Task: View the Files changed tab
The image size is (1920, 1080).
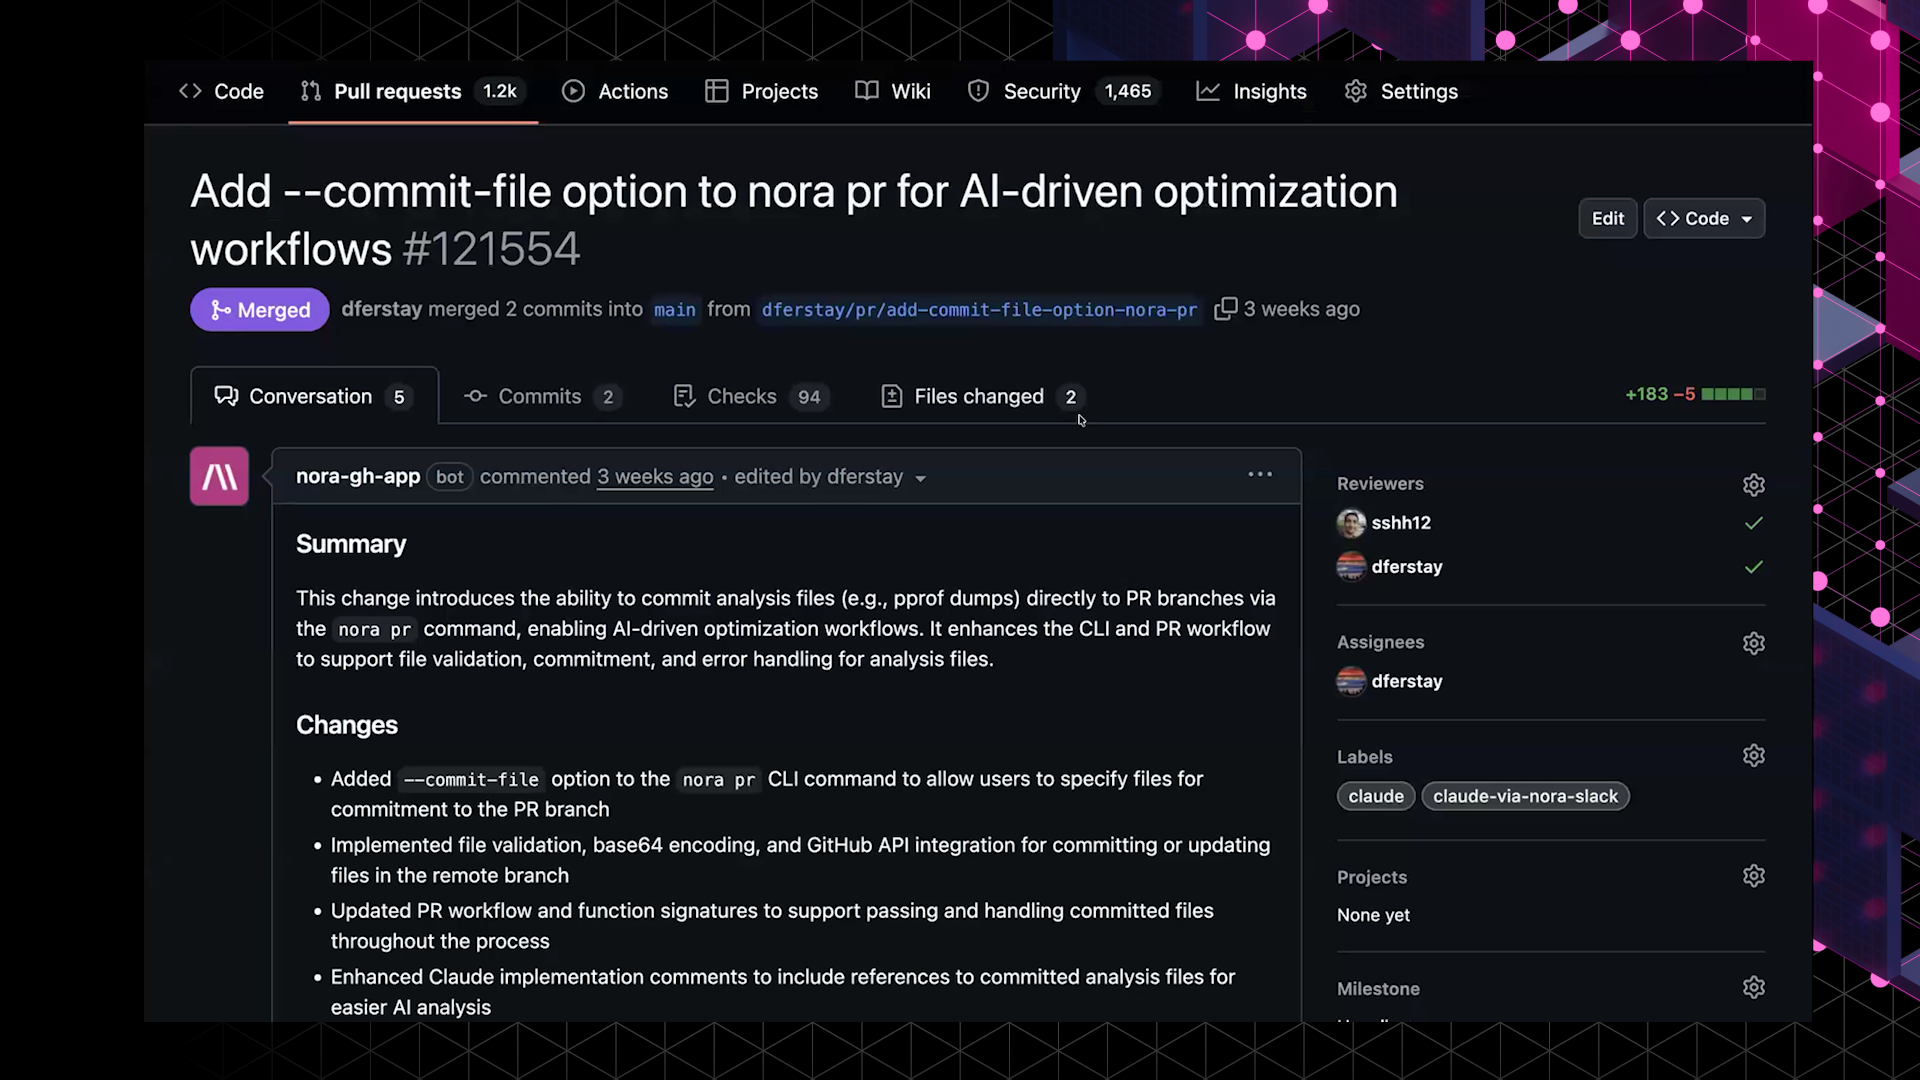Action: [983, 396]
